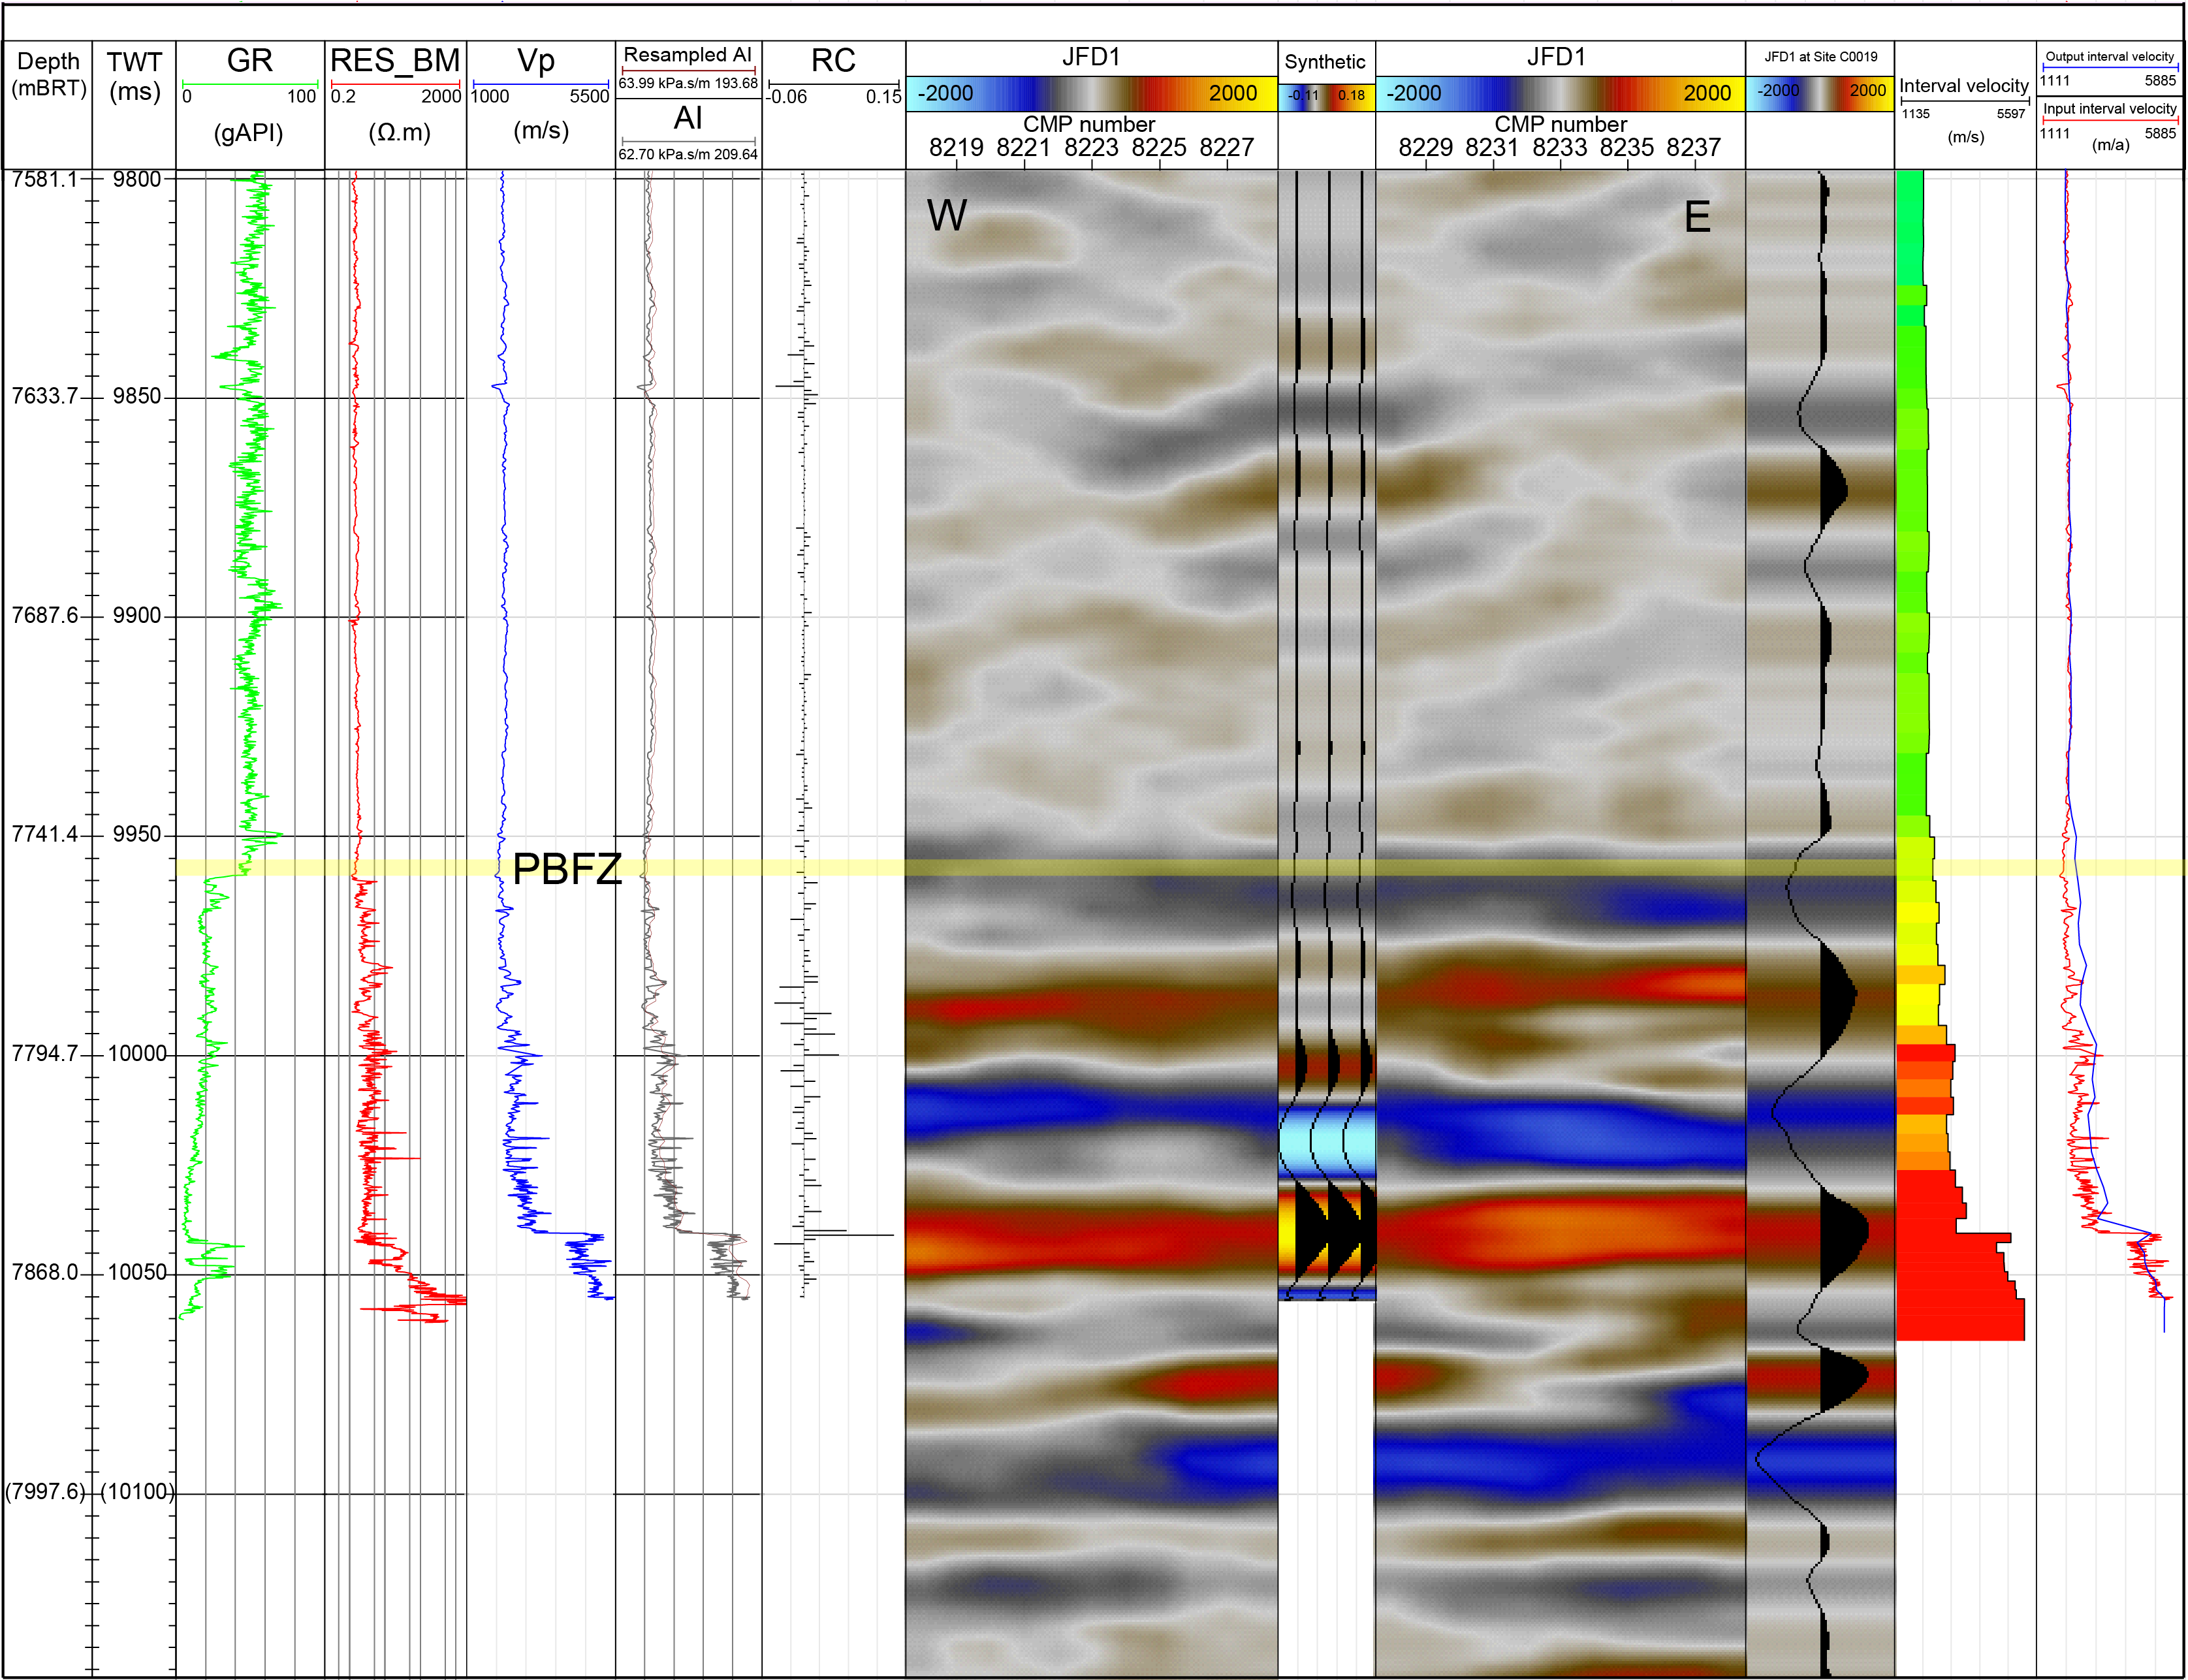Click the RES_BM track header

click(x=395, y=61)
